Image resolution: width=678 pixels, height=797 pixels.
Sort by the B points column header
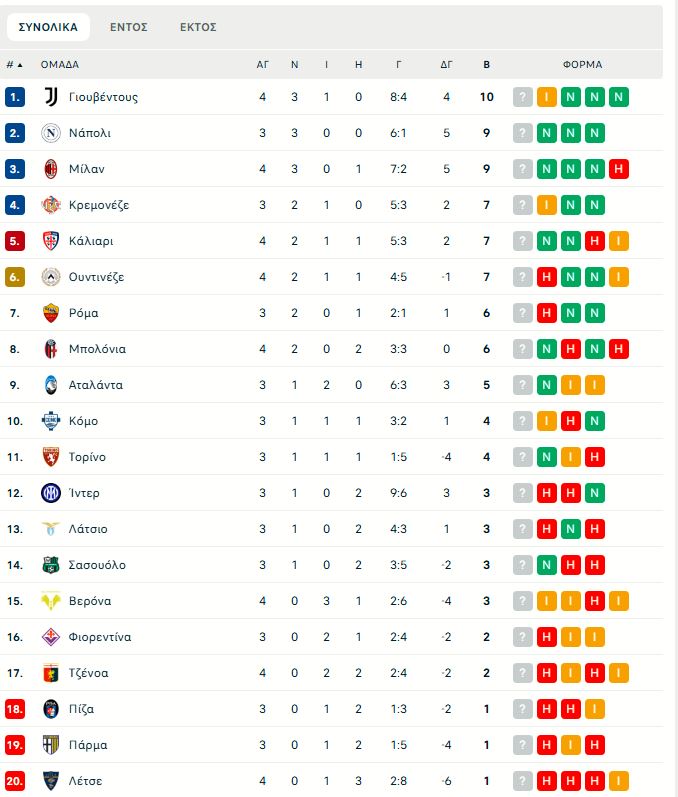487,64
